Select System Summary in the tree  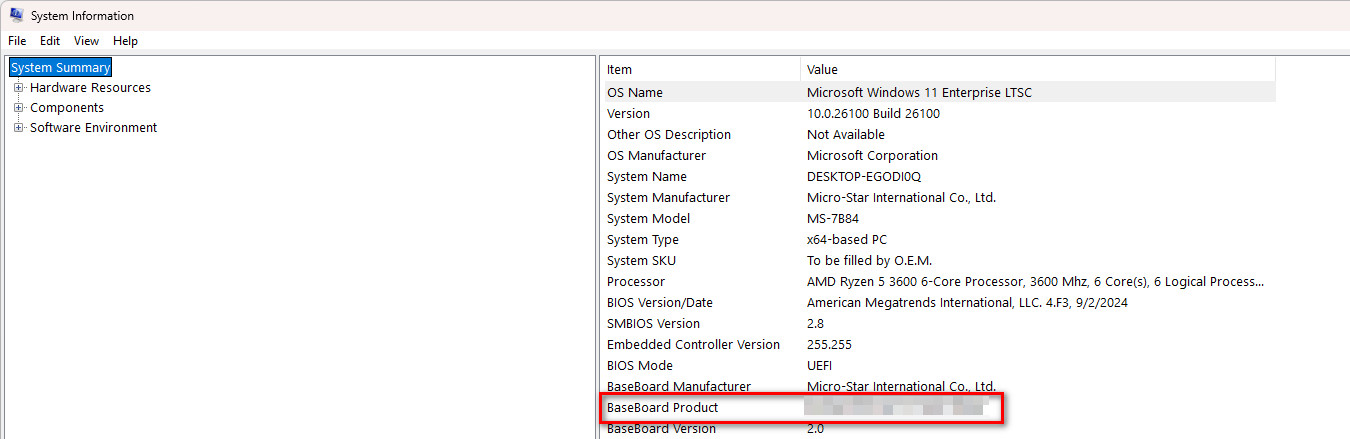pyautogui.click(x=60, y=68)
